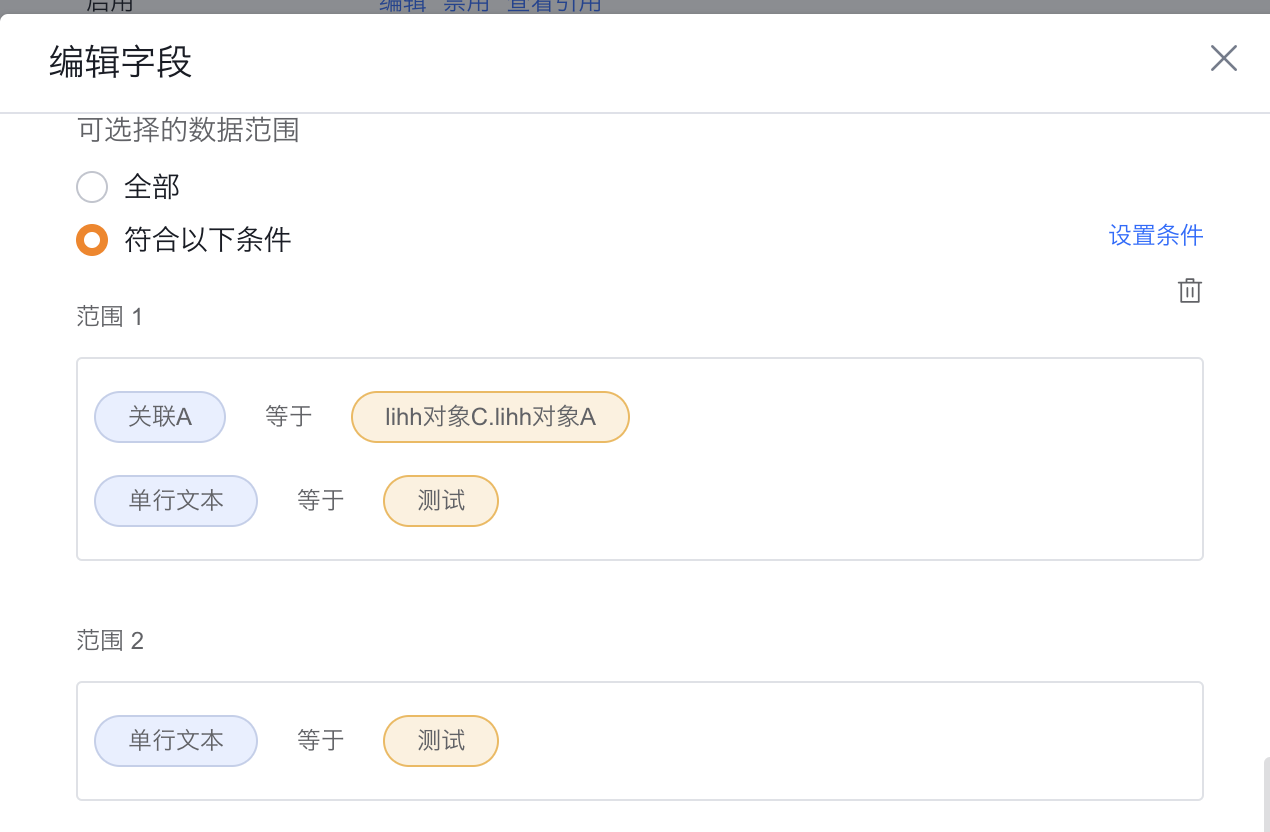Click the 查看引用 link behind the dialog
Screen dimensions: 1270x832
coord(555,5)
